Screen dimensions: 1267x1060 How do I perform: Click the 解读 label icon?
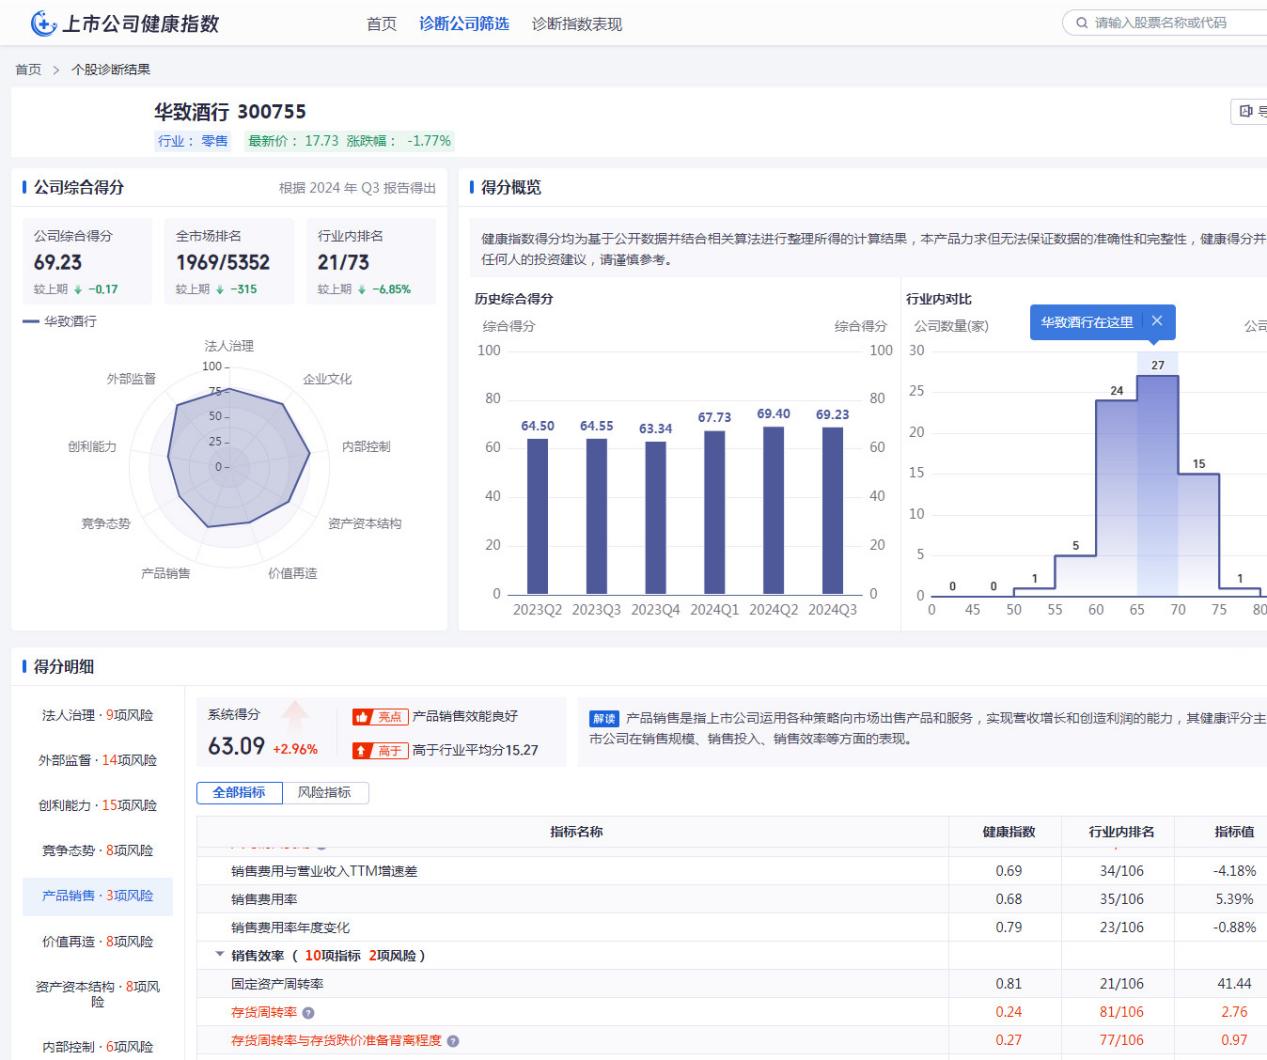tap(604, 718)
